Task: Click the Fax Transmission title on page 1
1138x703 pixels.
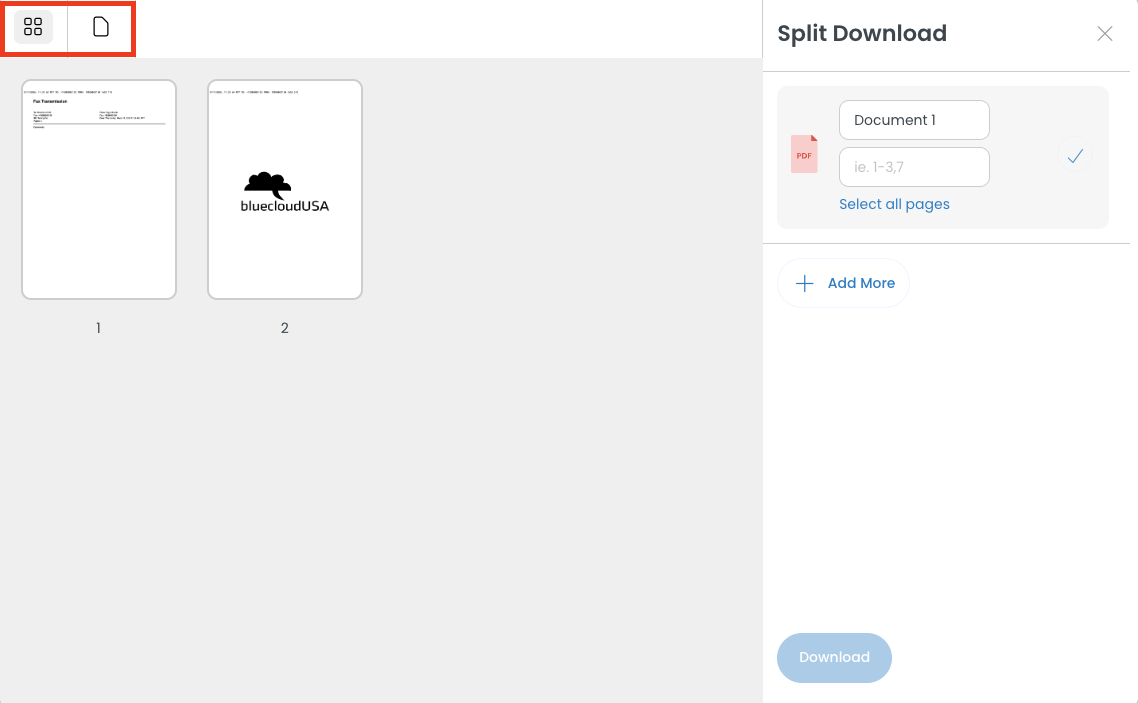Action: (x=51, y=101)
